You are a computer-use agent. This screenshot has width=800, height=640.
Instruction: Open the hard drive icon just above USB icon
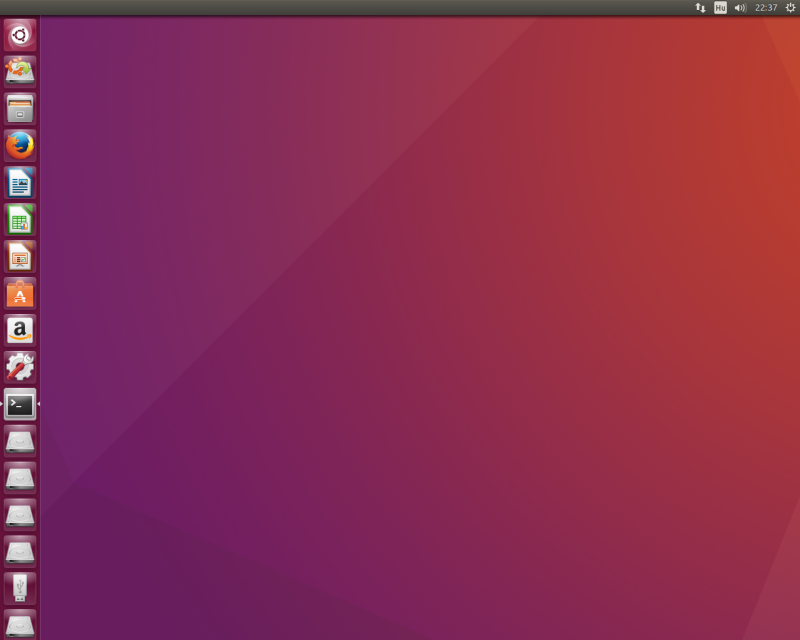(x=20, y=551)
